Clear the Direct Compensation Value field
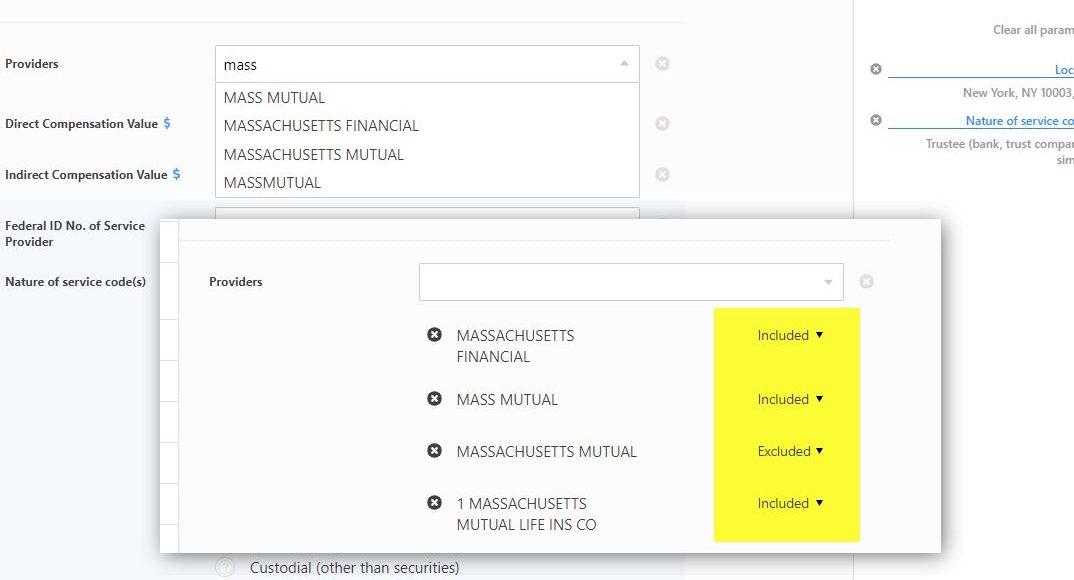This screenshot has width=1074, height=580. (x=662, y=124)
